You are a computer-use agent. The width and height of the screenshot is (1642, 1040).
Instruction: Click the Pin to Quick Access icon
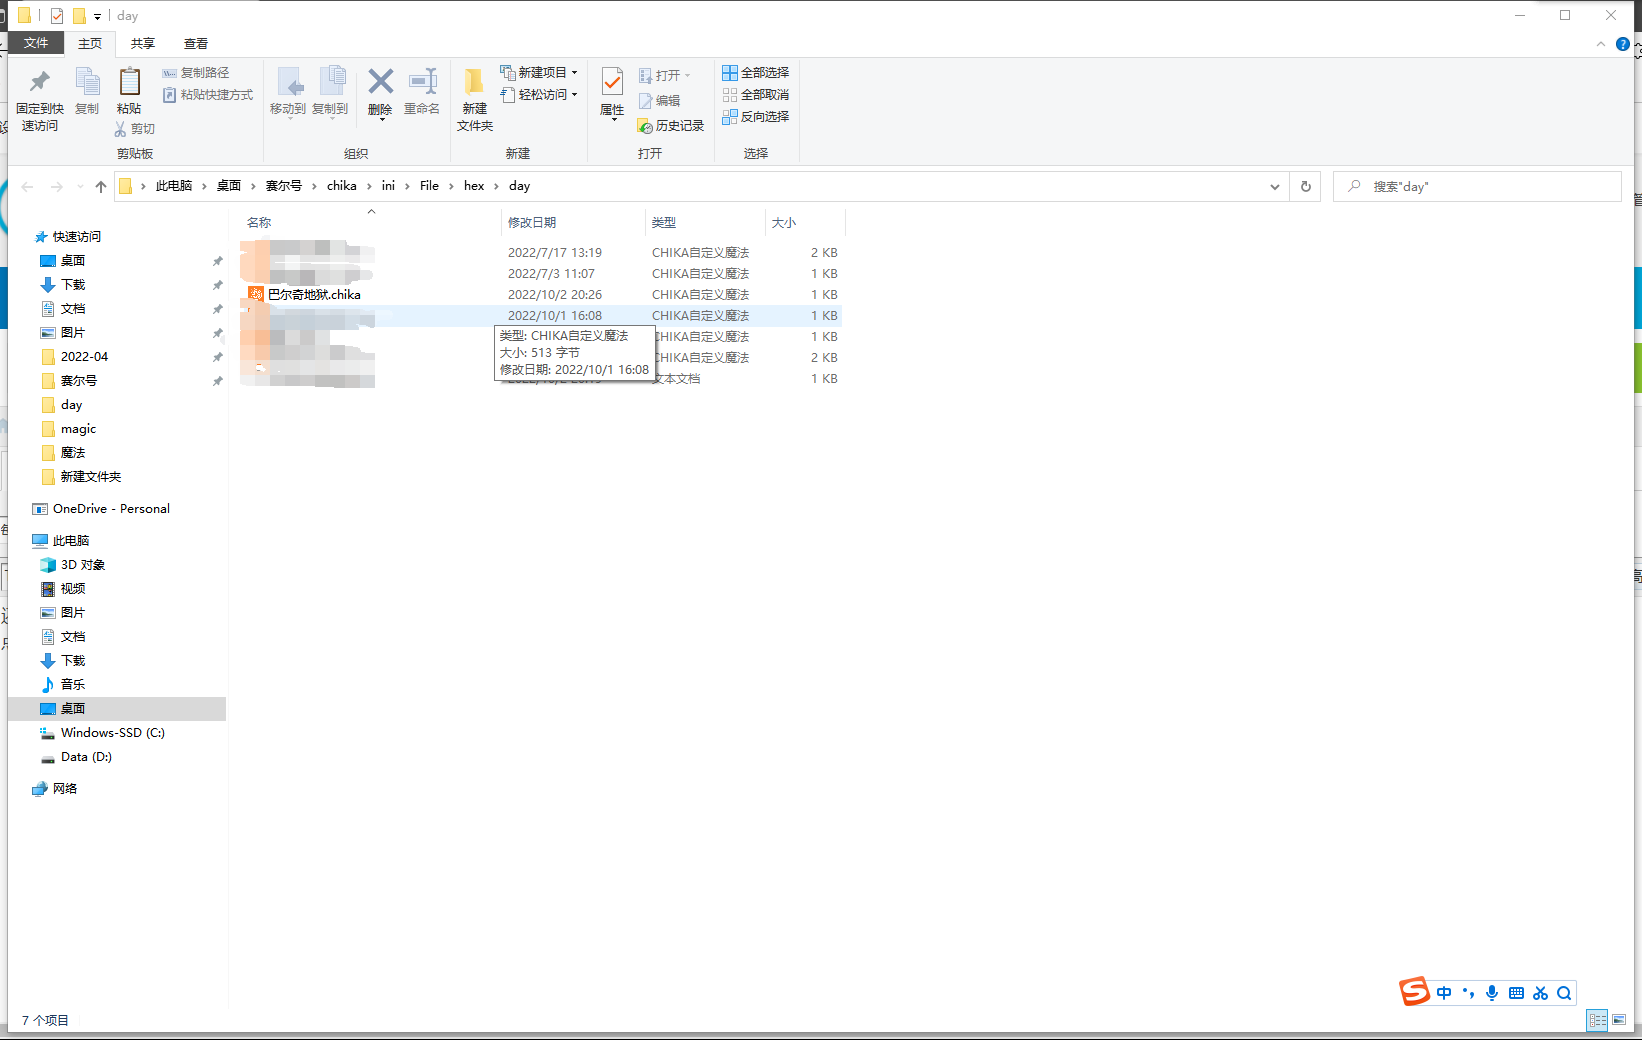(40, 82)
